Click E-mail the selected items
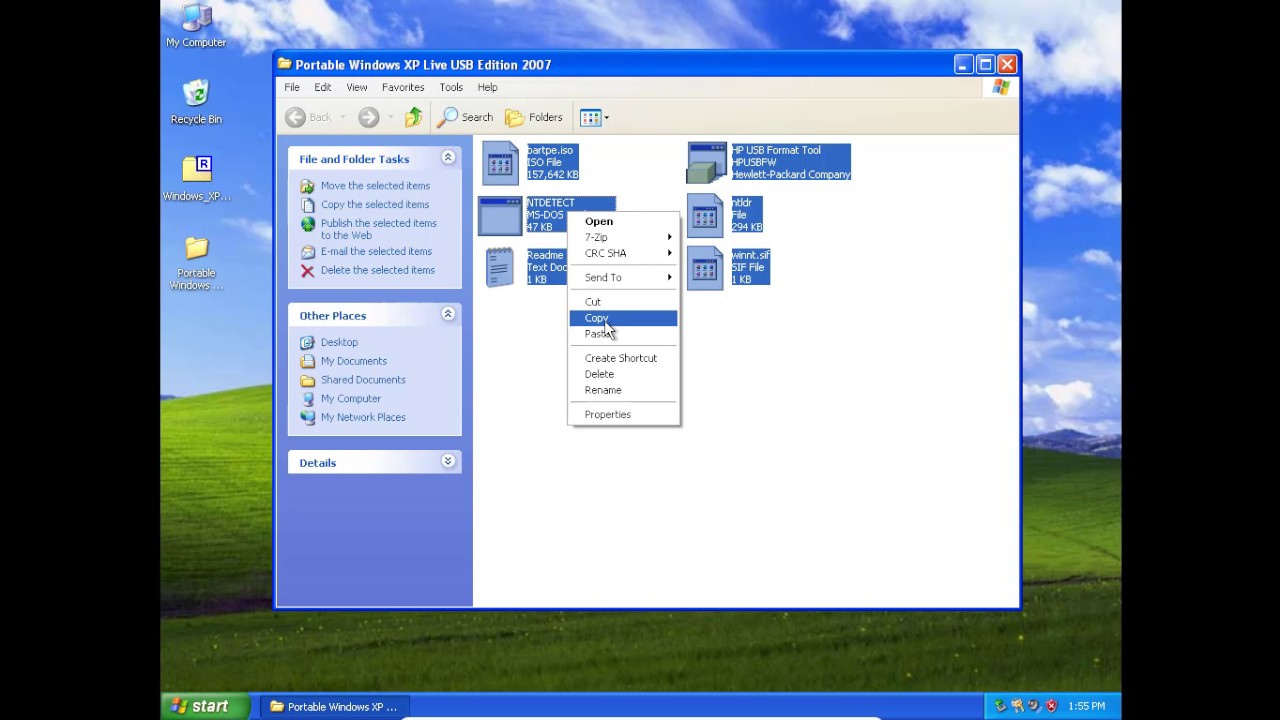The width and height of the screenshot is (1280, 720). 376,251
